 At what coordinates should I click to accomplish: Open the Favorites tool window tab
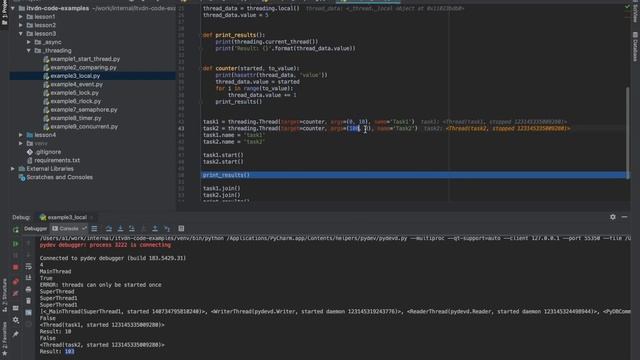4,338
